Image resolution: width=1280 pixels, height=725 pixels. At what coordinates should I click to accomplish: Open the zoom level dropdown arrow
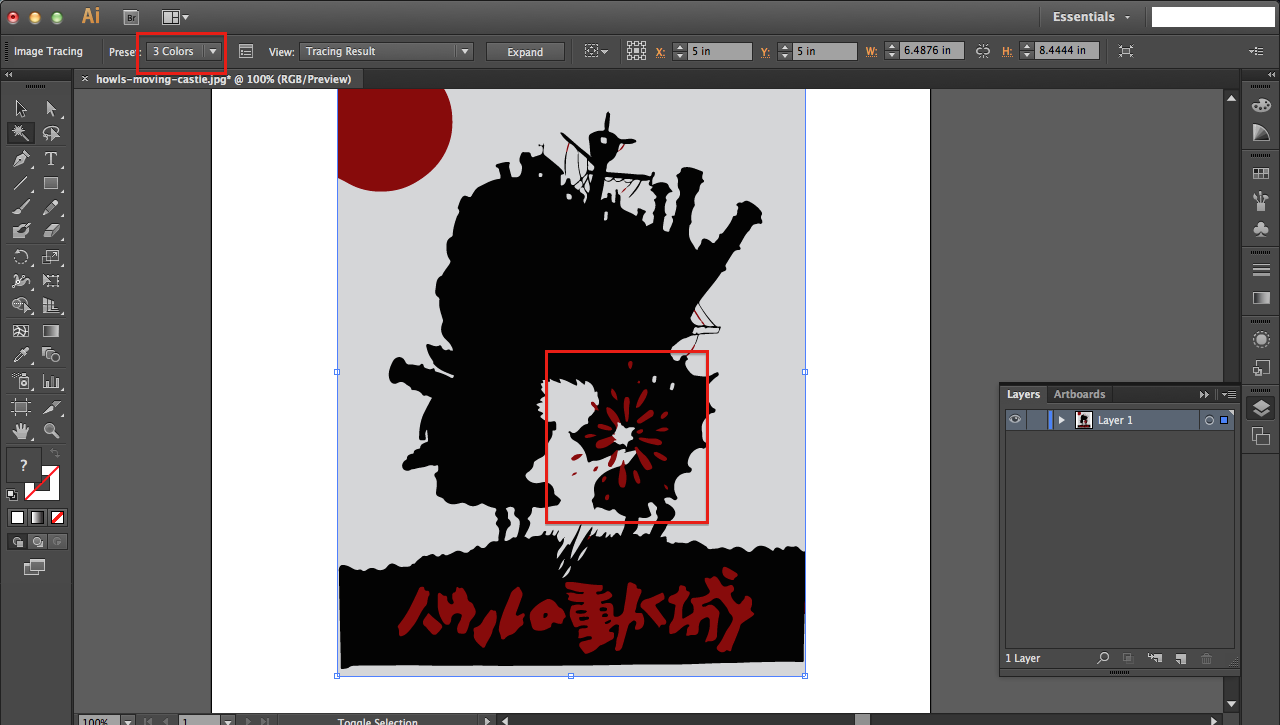tap(127, 720)
